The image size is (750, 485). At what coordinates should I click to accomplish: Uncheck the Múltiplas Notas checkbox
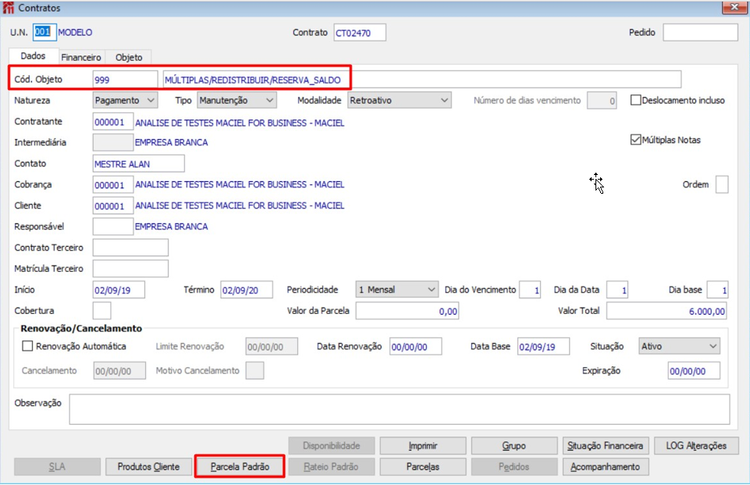point(635,140)
